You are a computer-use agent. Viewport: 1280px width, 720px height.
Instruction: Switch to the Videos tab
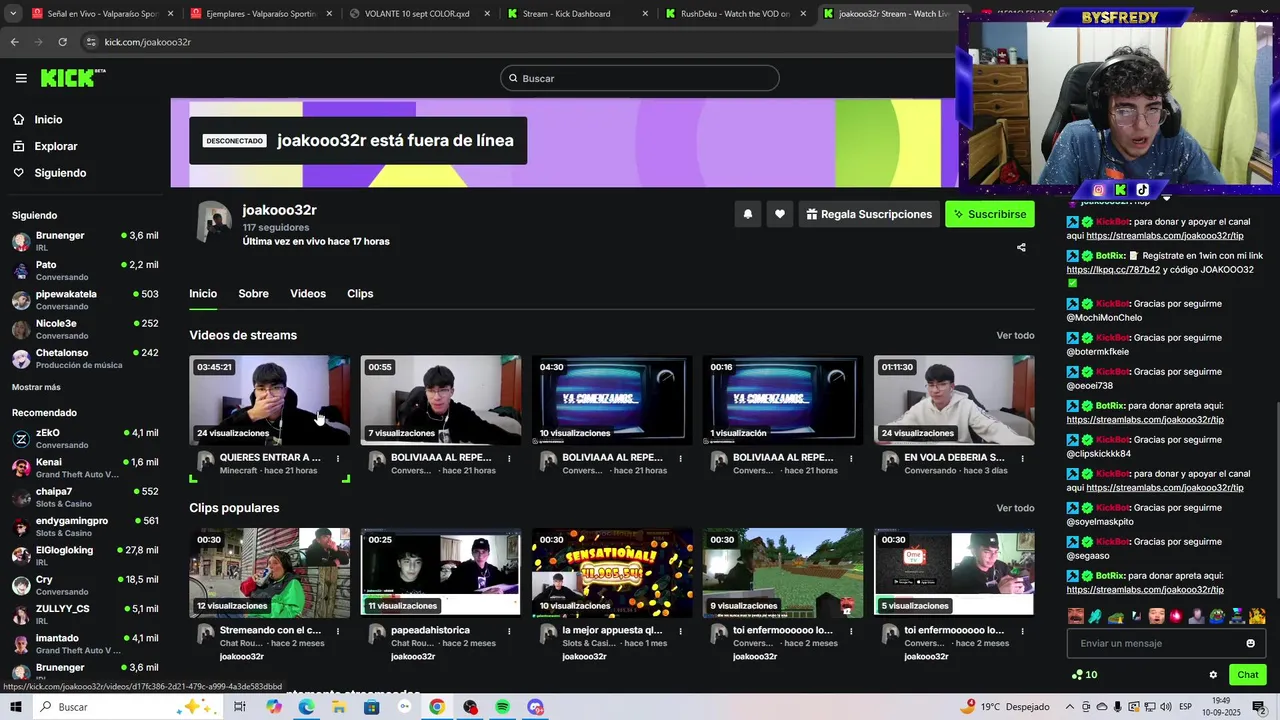click(x=308, y=293)
